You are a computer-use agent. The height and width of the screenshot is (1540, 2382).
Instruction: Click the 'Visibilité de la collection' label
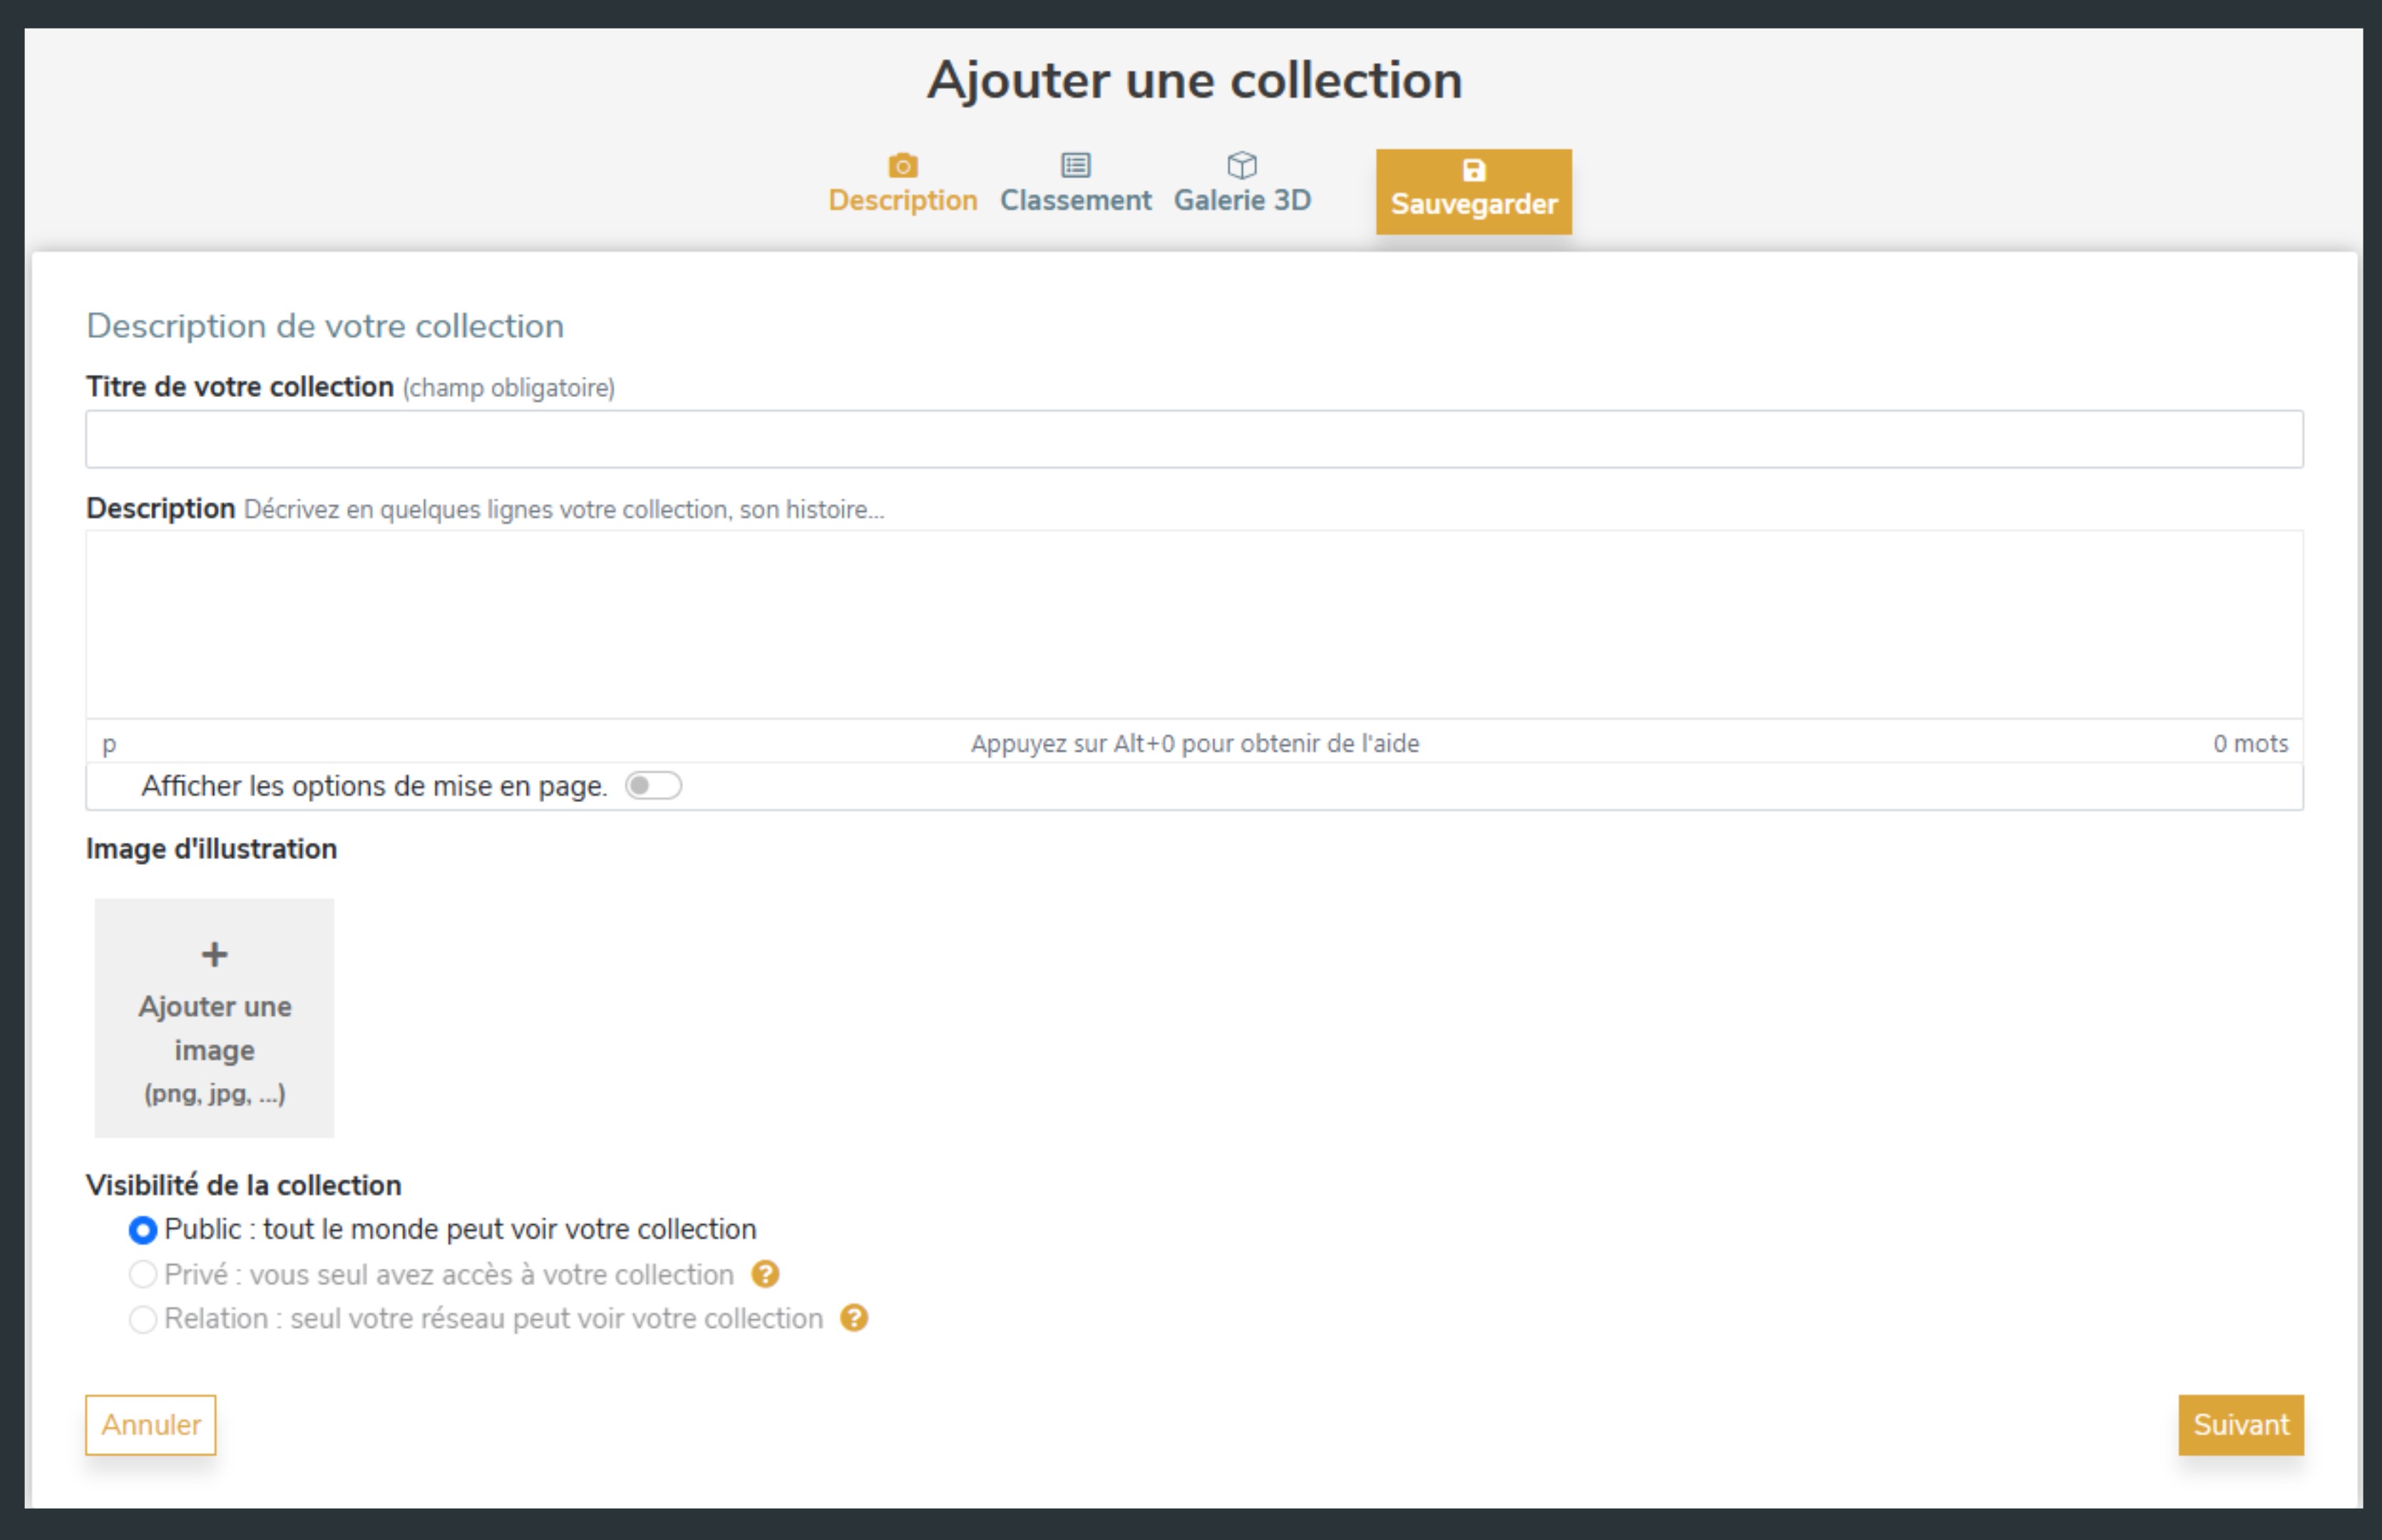(x=243, y=1185)
